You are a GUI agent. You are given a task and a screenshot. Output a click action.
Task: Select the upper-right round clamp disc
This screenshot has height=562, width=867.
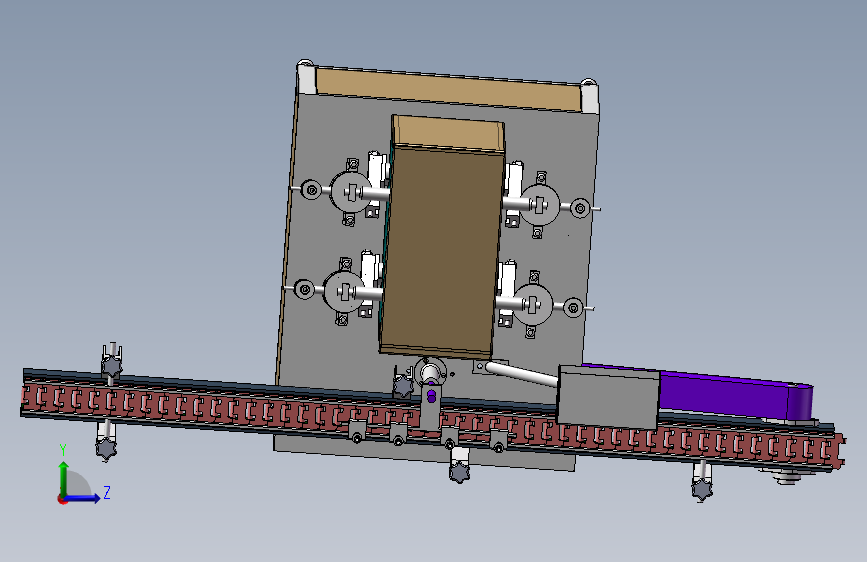[x=540, y=205]
